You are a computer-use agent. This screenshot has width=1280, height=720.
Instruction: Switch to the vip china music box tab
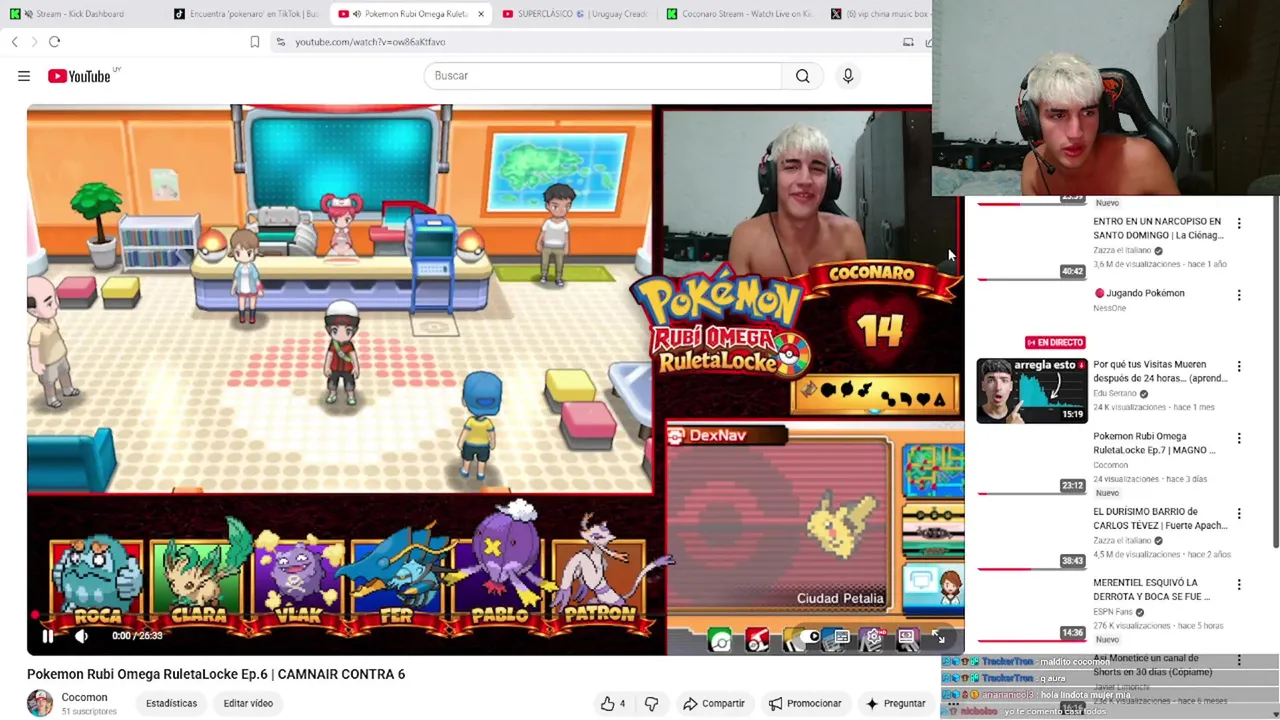pos(880,14)
